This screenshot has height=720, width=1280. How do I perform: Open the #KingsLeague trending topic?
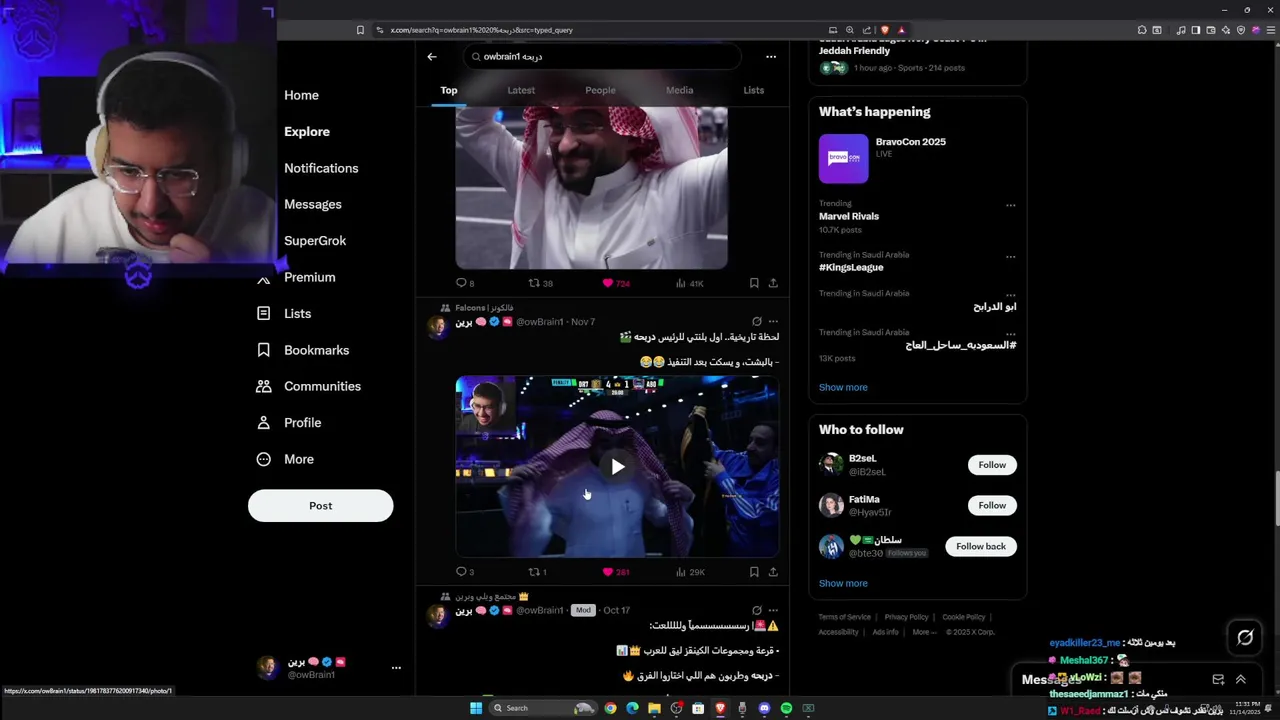click(851, 267)
